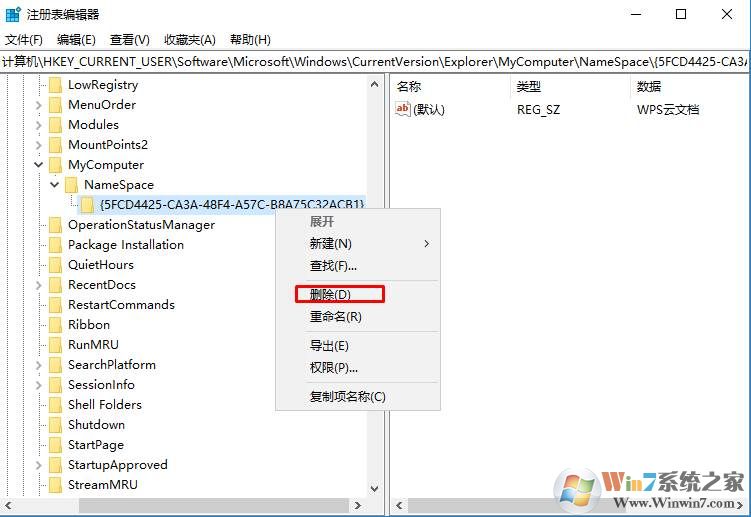Image resolution: width=751 pixels, height=517 pixels.
Task: Click the Shutdown folder icon
Action: coord(56,425)
